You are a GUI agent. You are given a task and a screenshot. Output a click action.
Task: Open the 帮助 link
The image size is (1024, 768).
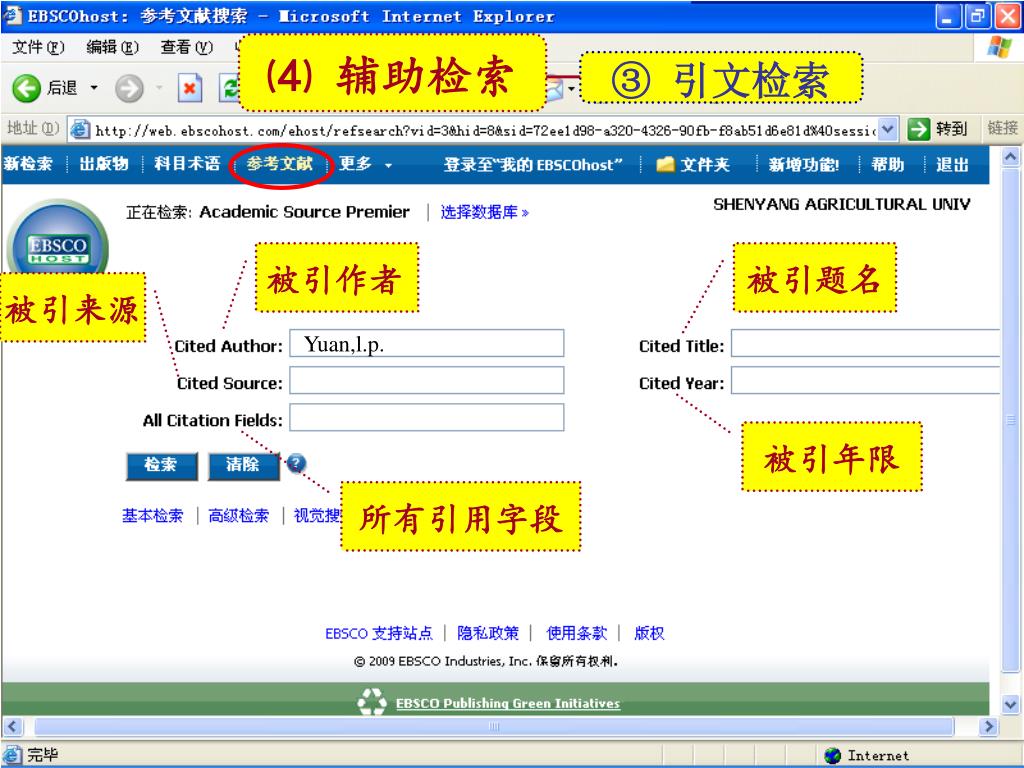click(x=888, y=165)
